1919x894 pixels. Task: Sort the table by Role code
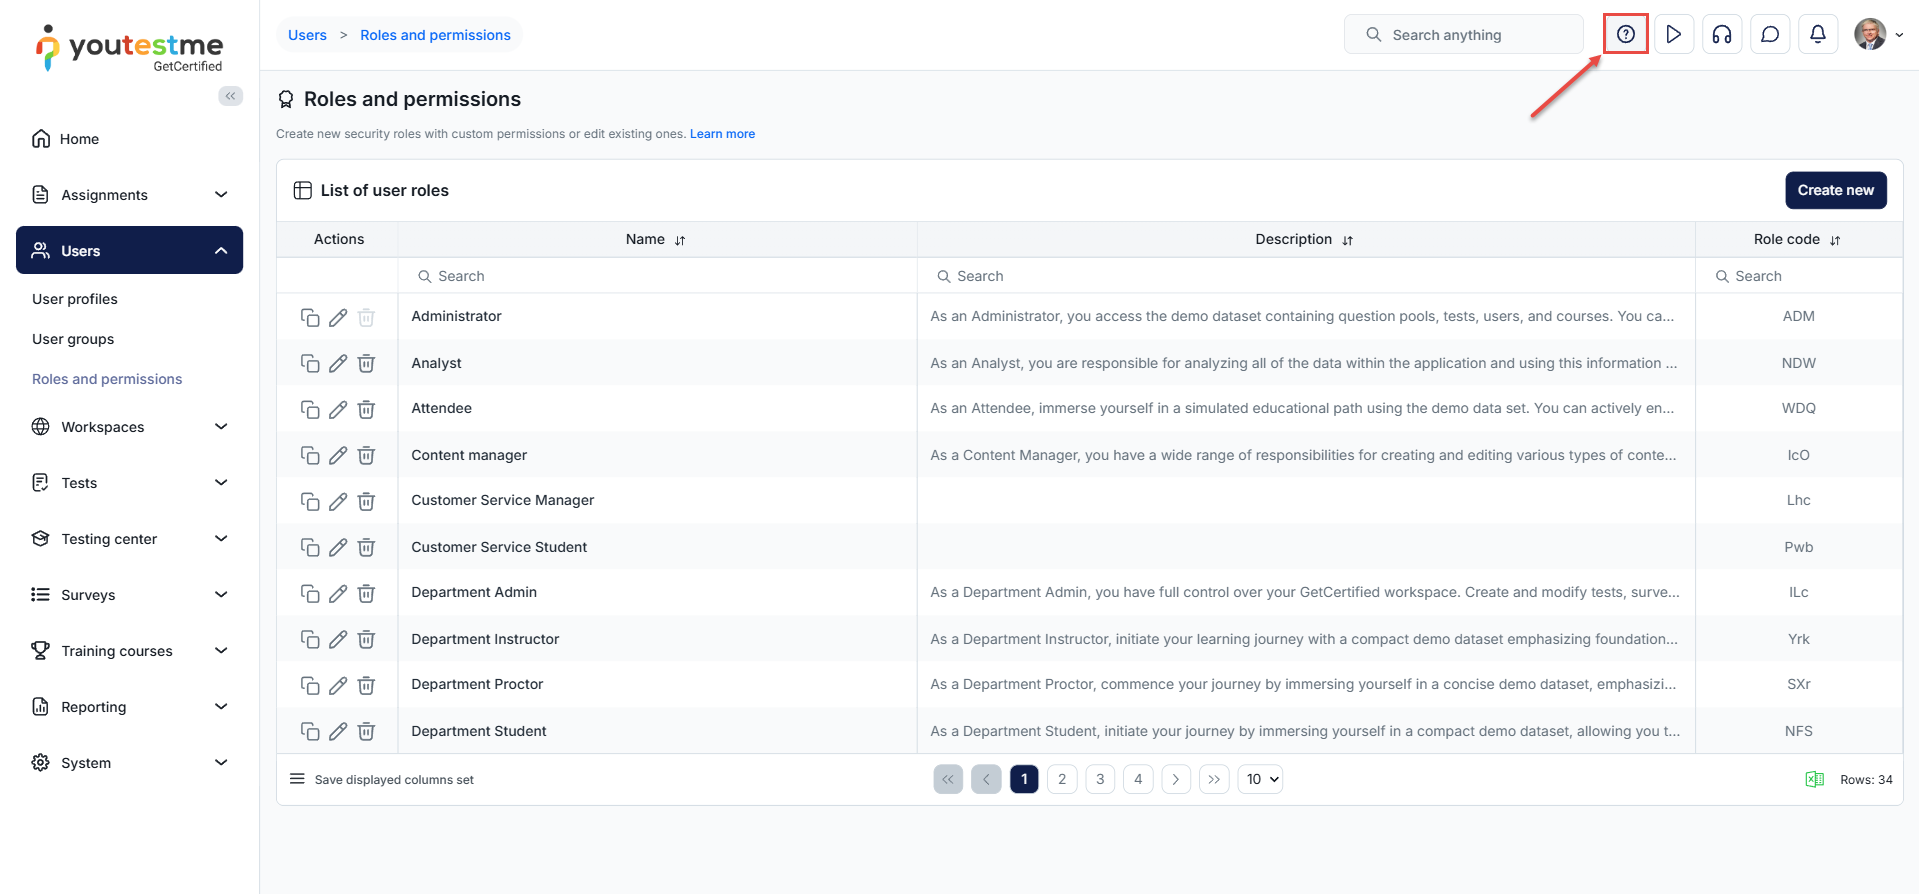coord(1835,240)
